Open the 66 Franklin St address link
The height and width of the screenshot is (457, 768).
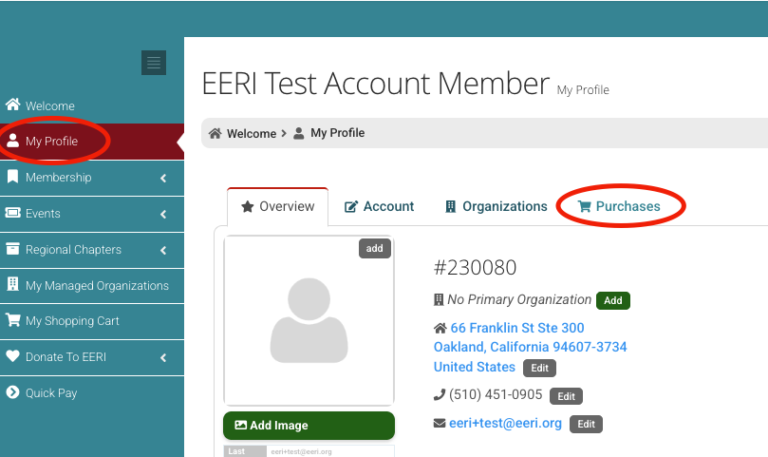pyautogui.click(x=517, y=328)
